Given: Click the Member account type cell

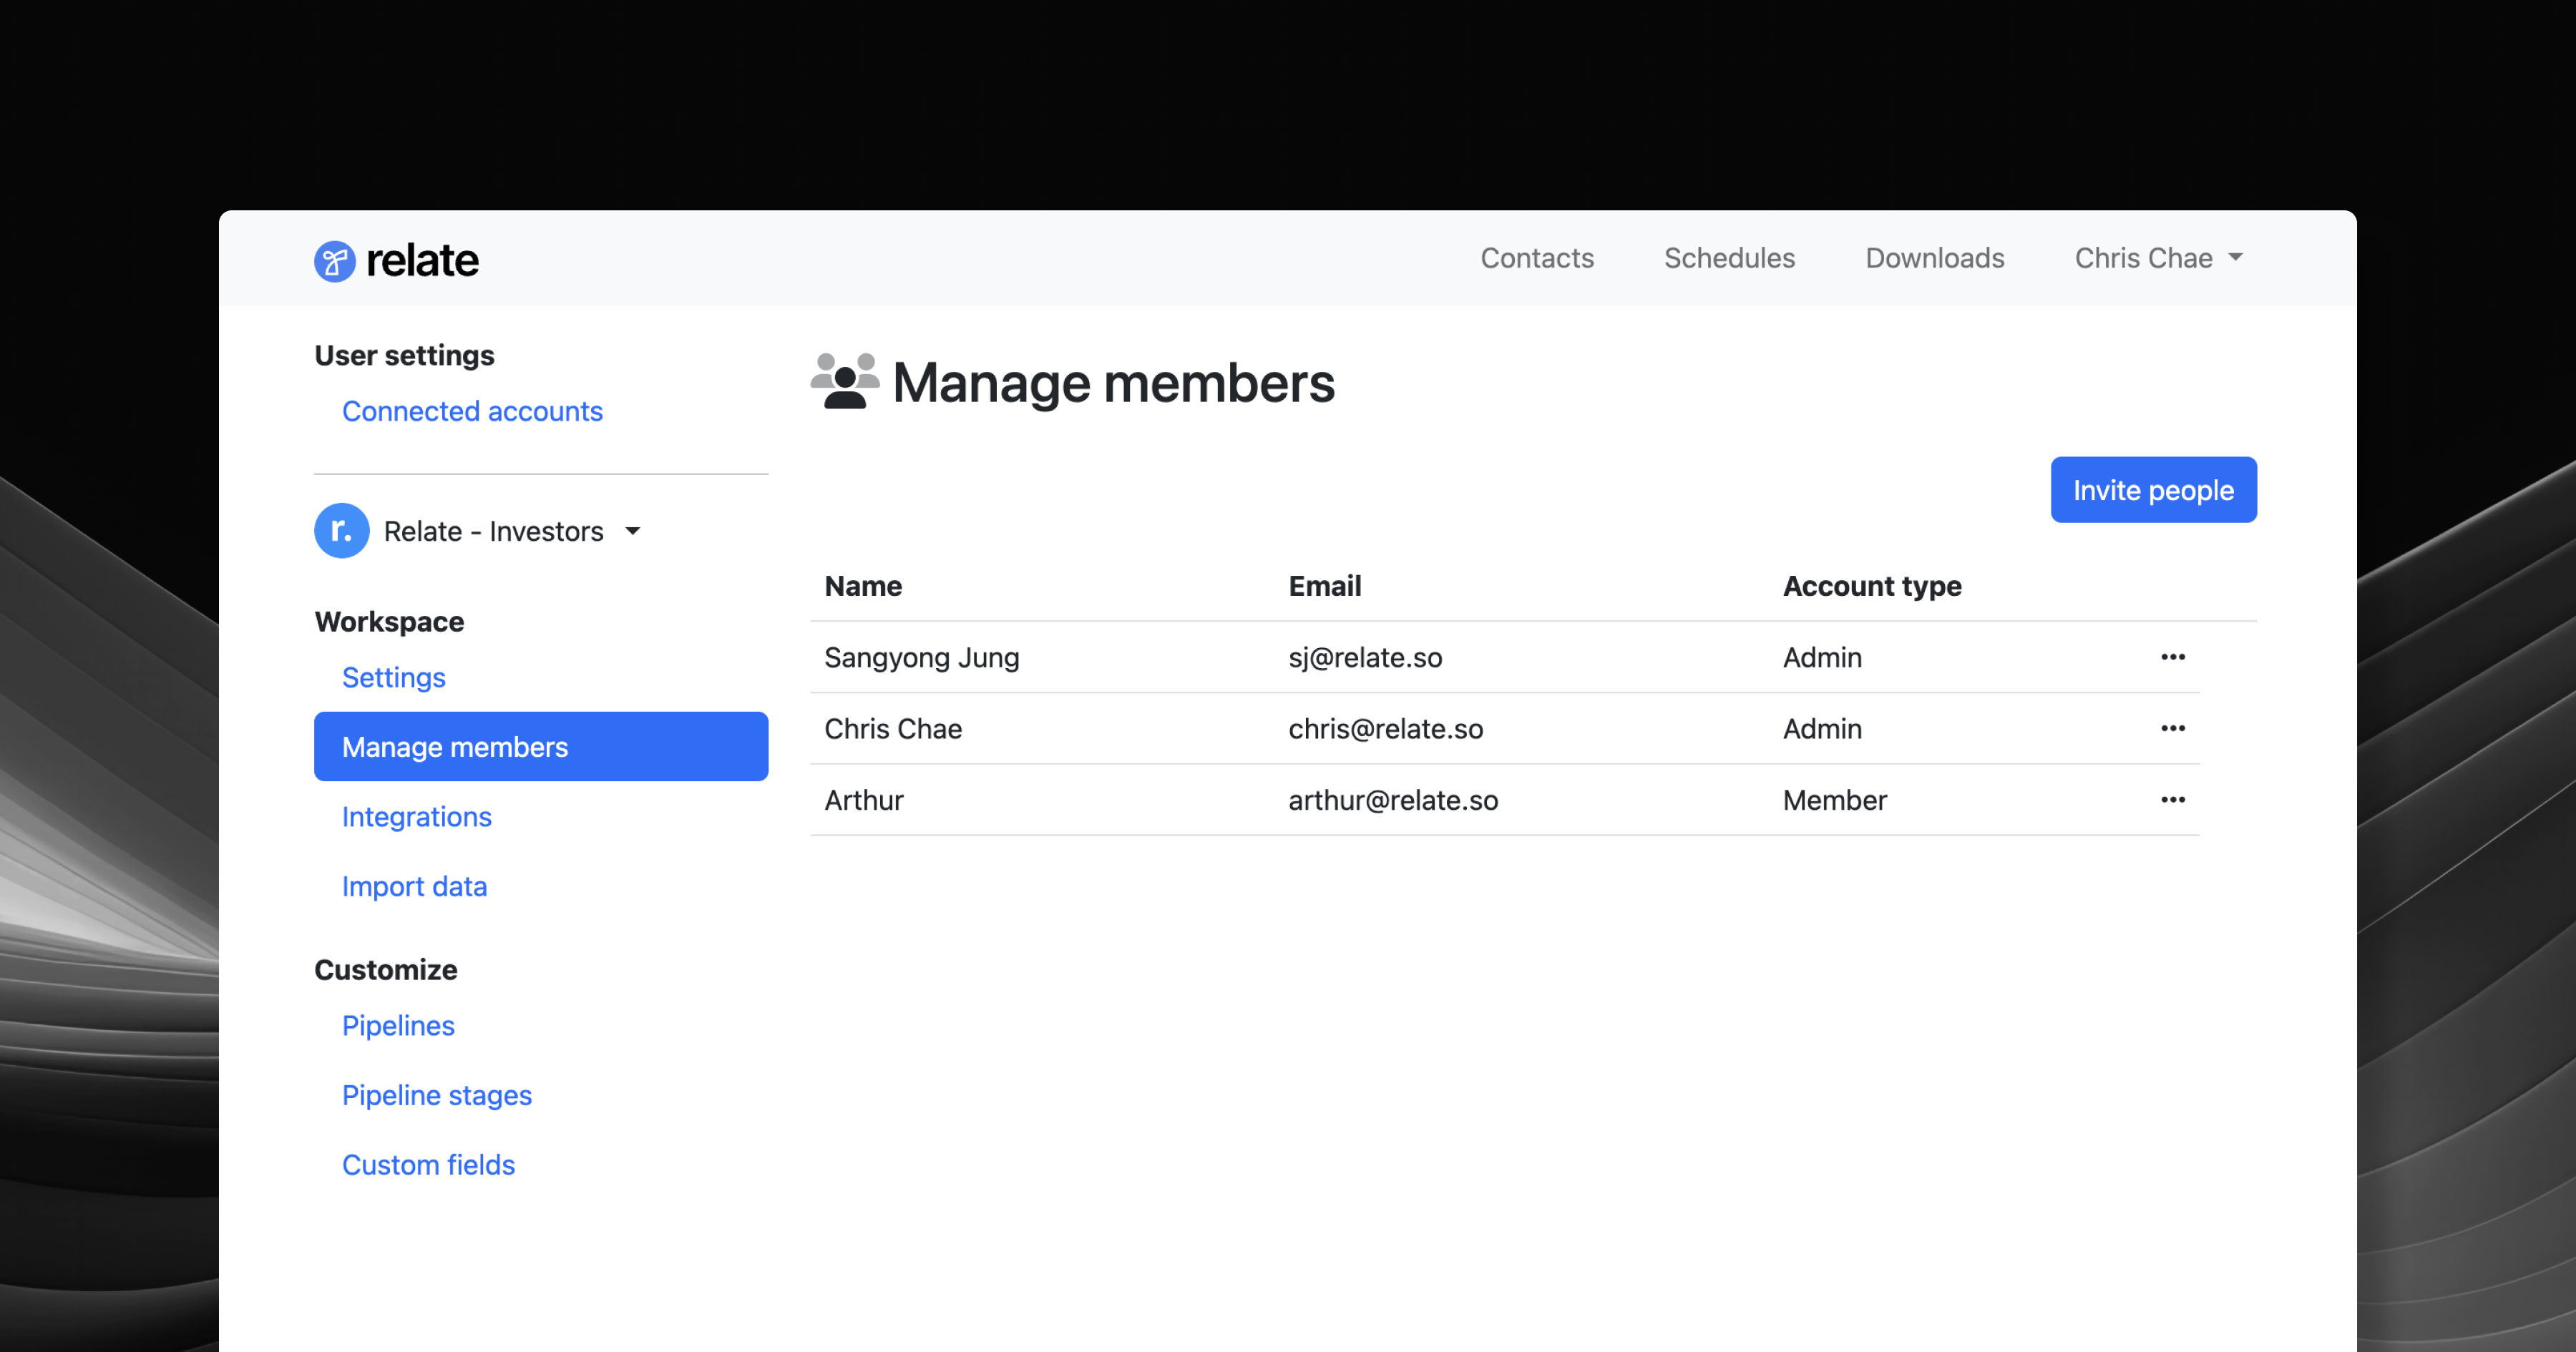Looking at the screenshot, I should point(1834,800).
